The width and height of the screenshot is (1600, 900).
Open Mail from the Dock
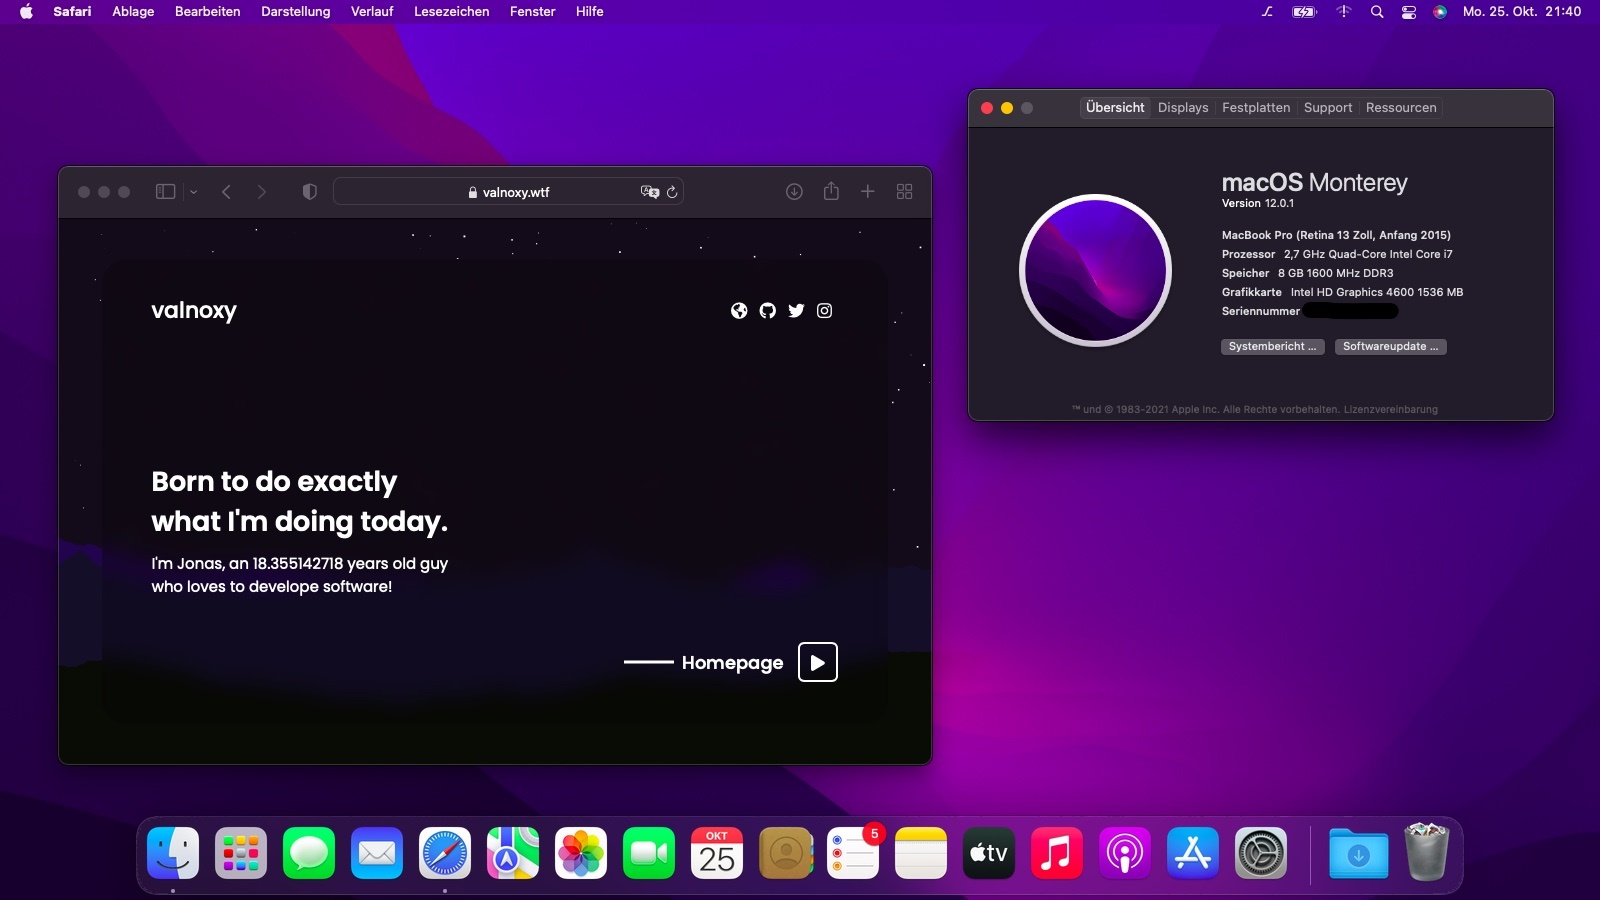coord(377,853)
